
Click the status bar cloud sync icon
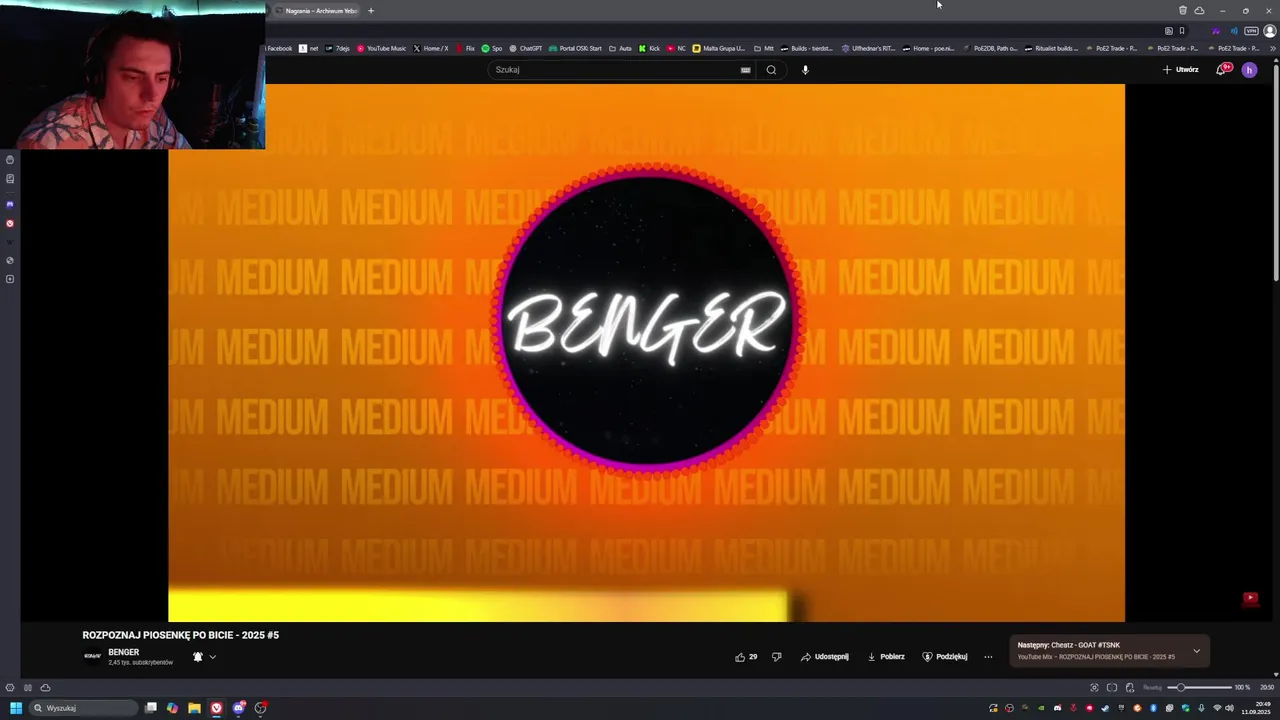[x=45, y=688]
